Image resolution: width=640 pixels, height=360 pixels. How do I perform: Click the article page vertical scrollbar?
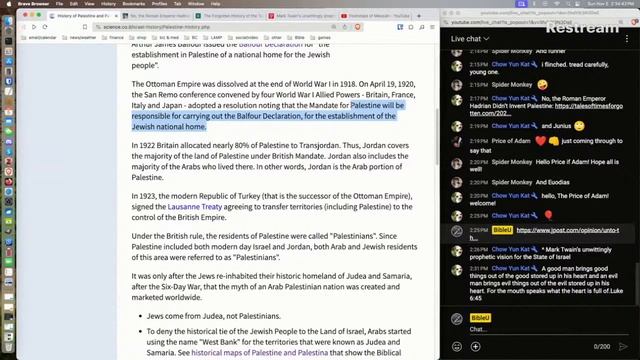click(x=437, y=138)
